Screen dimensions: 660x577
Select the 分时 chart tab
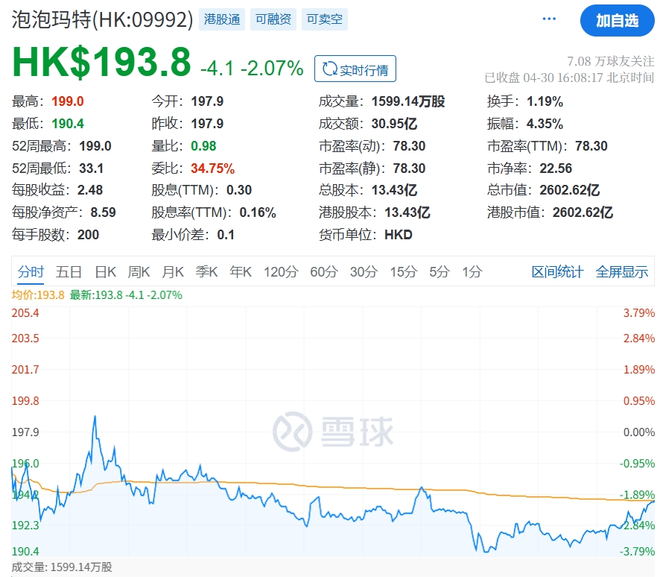[31, 271]
